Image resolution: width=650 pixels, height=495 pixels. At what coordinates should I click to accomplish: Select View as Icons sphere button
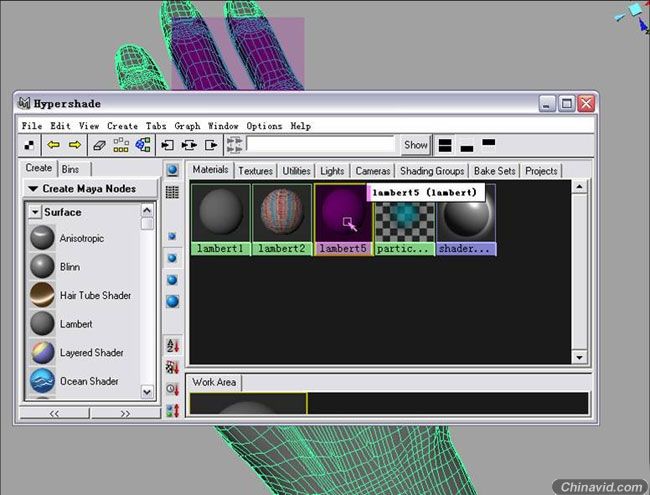[172, 170]
